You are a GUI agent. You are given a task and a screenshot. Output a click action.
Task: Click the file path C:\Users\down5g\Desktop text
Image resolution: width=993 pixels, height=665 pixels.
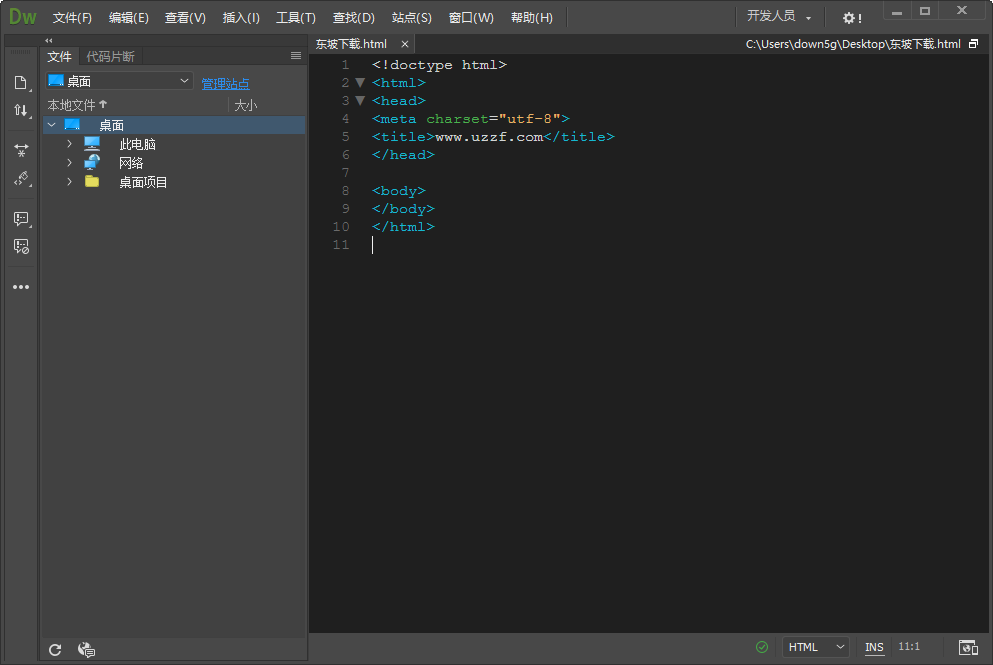(x=853, y=44)
